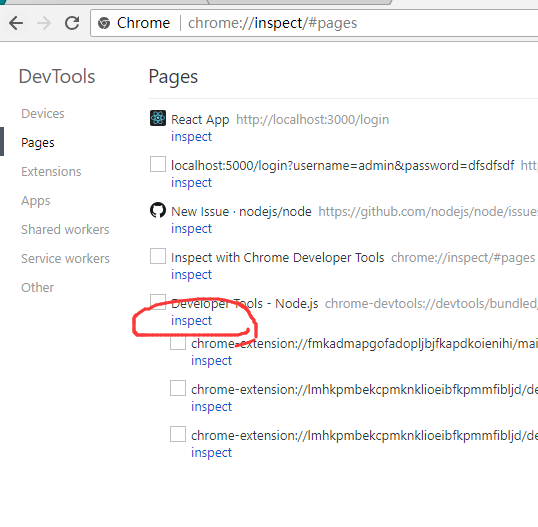Click the chrome-devtools://devtools/bundled URL text
538x527 pixels.
[x=431, y=304]
